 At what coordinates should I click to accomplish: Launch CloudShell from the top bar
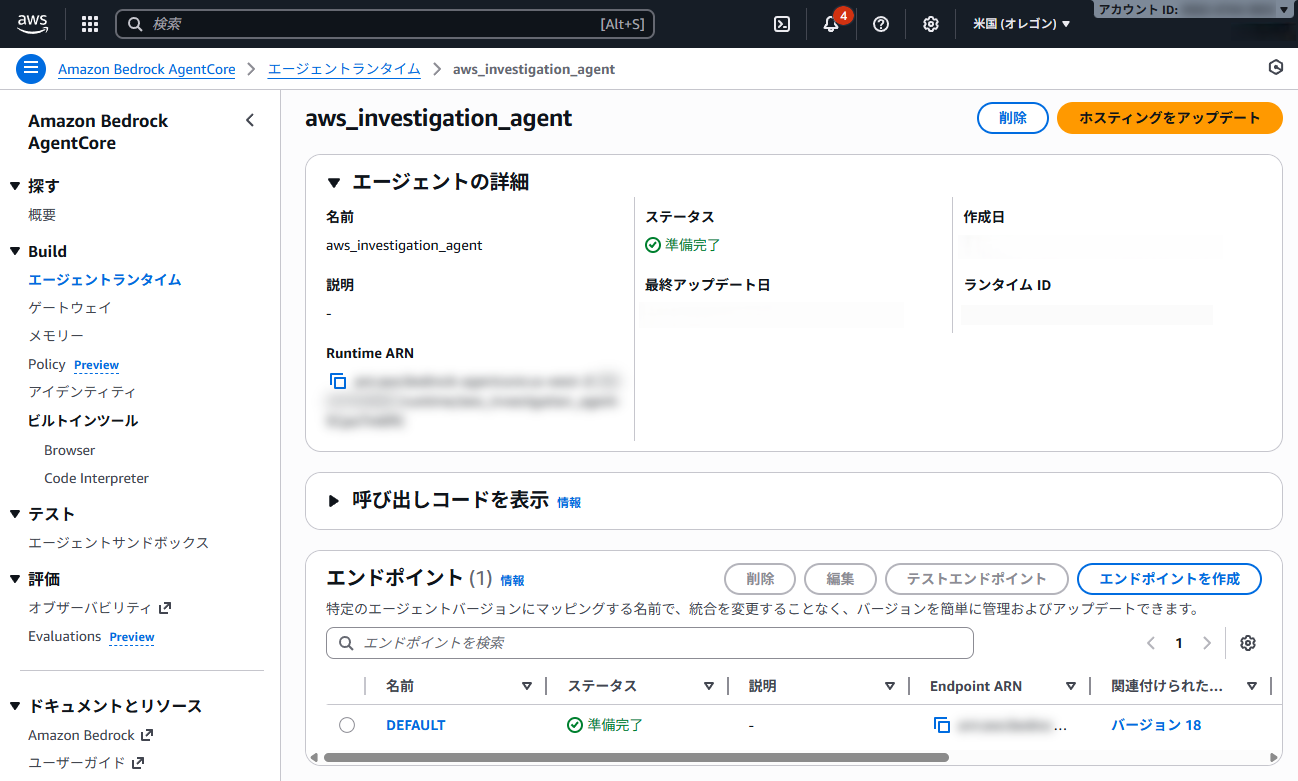coord(781,23)
